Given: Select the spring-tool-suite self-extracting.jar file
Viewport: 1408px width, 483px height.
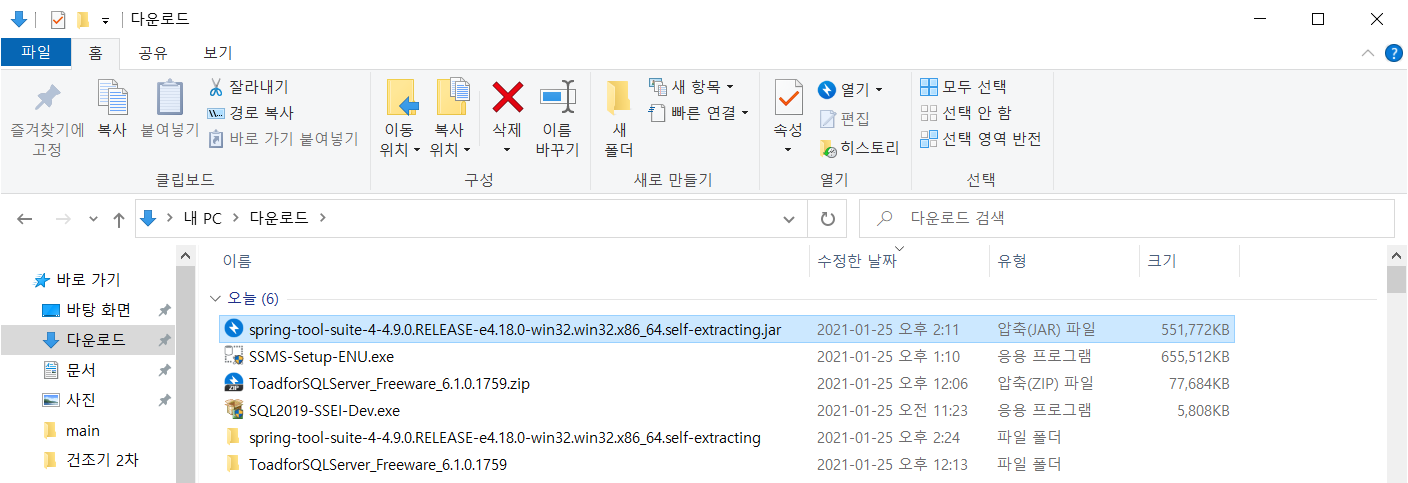Looking at the screenshot, I should click(729, 328).
